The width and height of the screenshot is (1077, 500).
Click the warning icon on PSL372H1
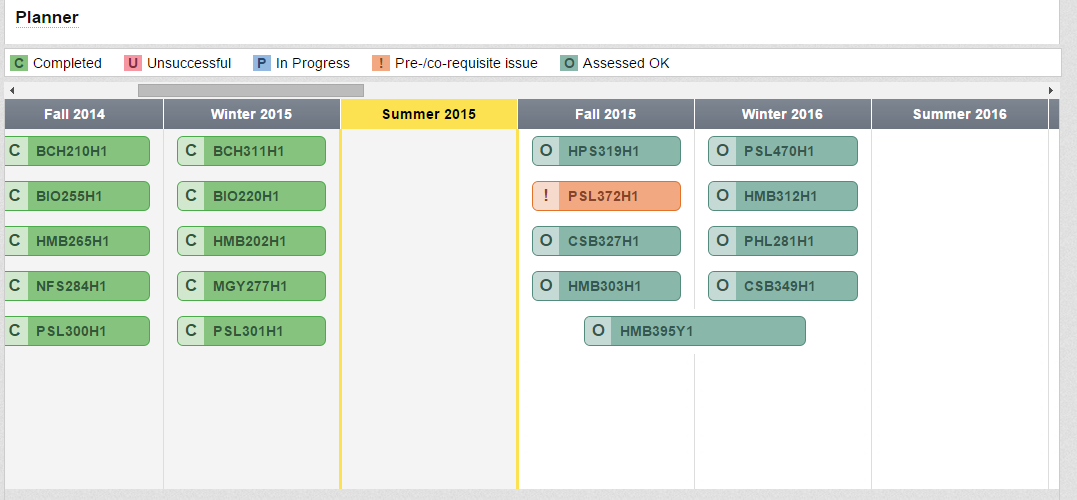point(546,196)
